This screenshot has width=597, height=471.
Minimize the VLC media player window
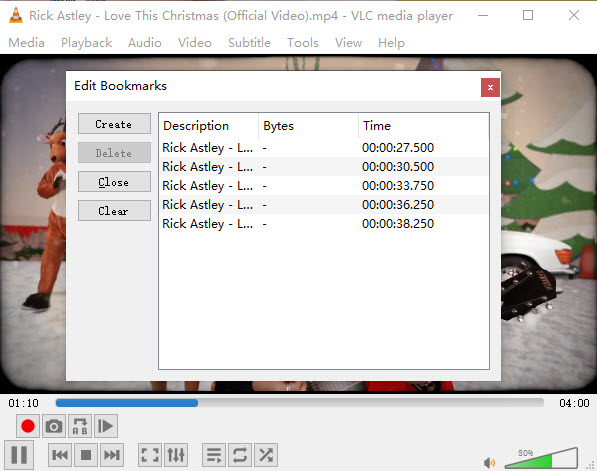tap(483, 16)
